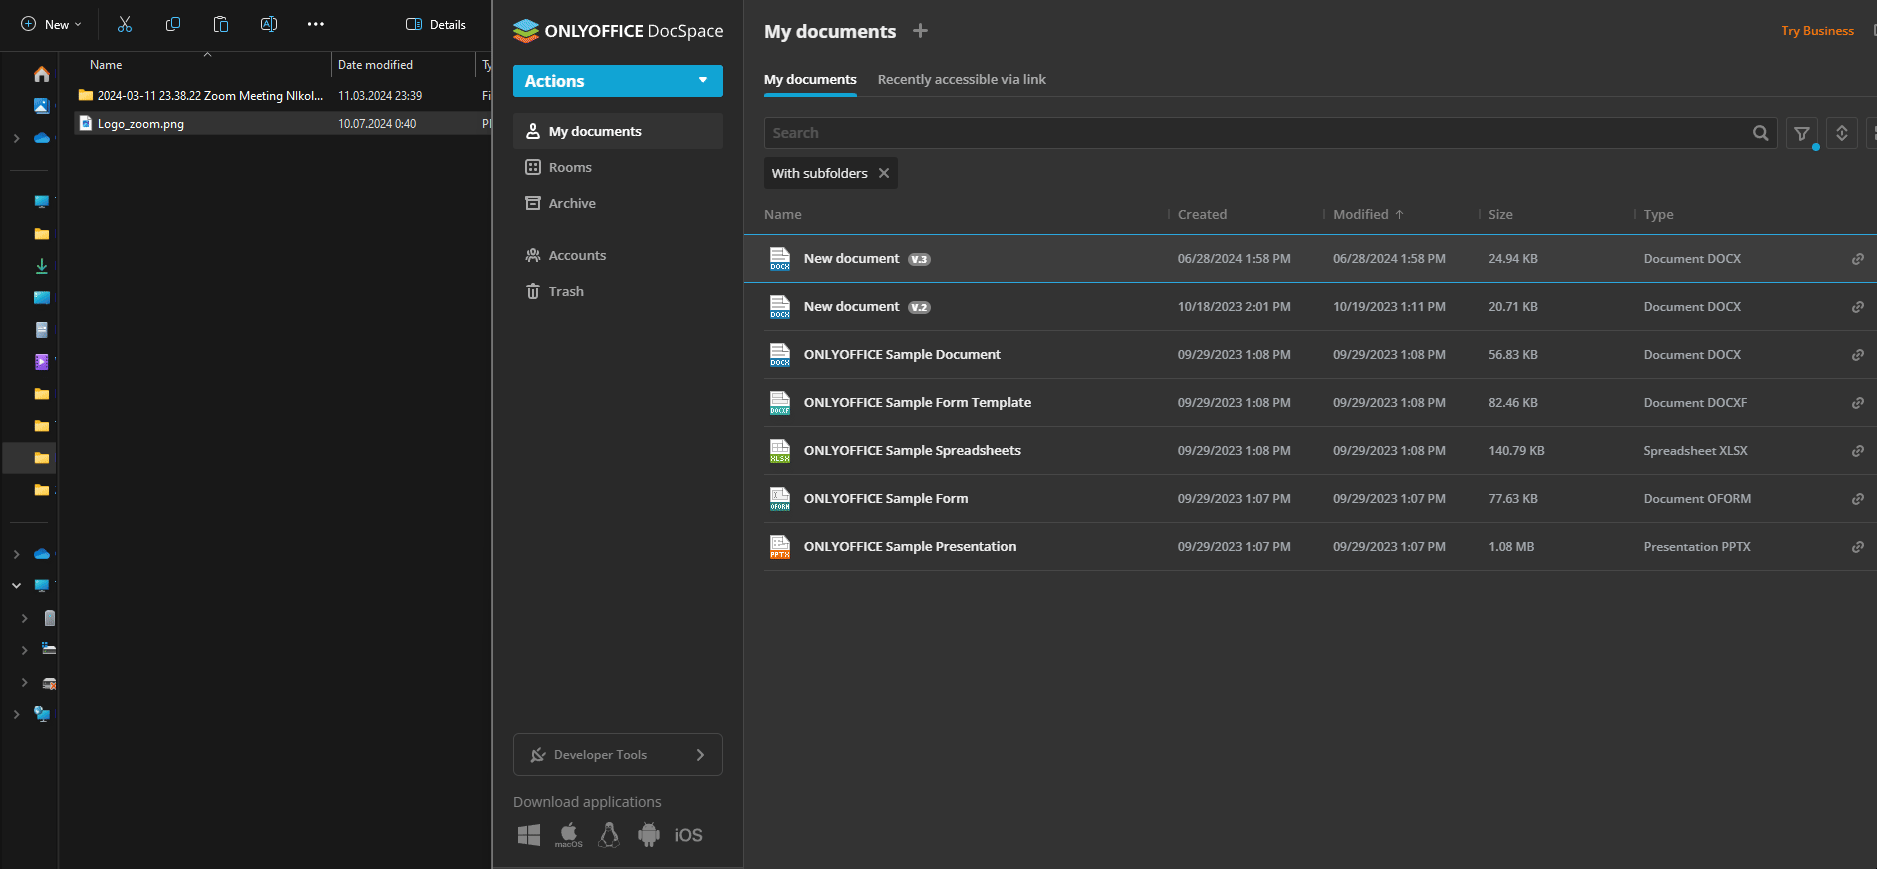Open the Home icon in File Explorer sidebar

click(x=42, y=74)
